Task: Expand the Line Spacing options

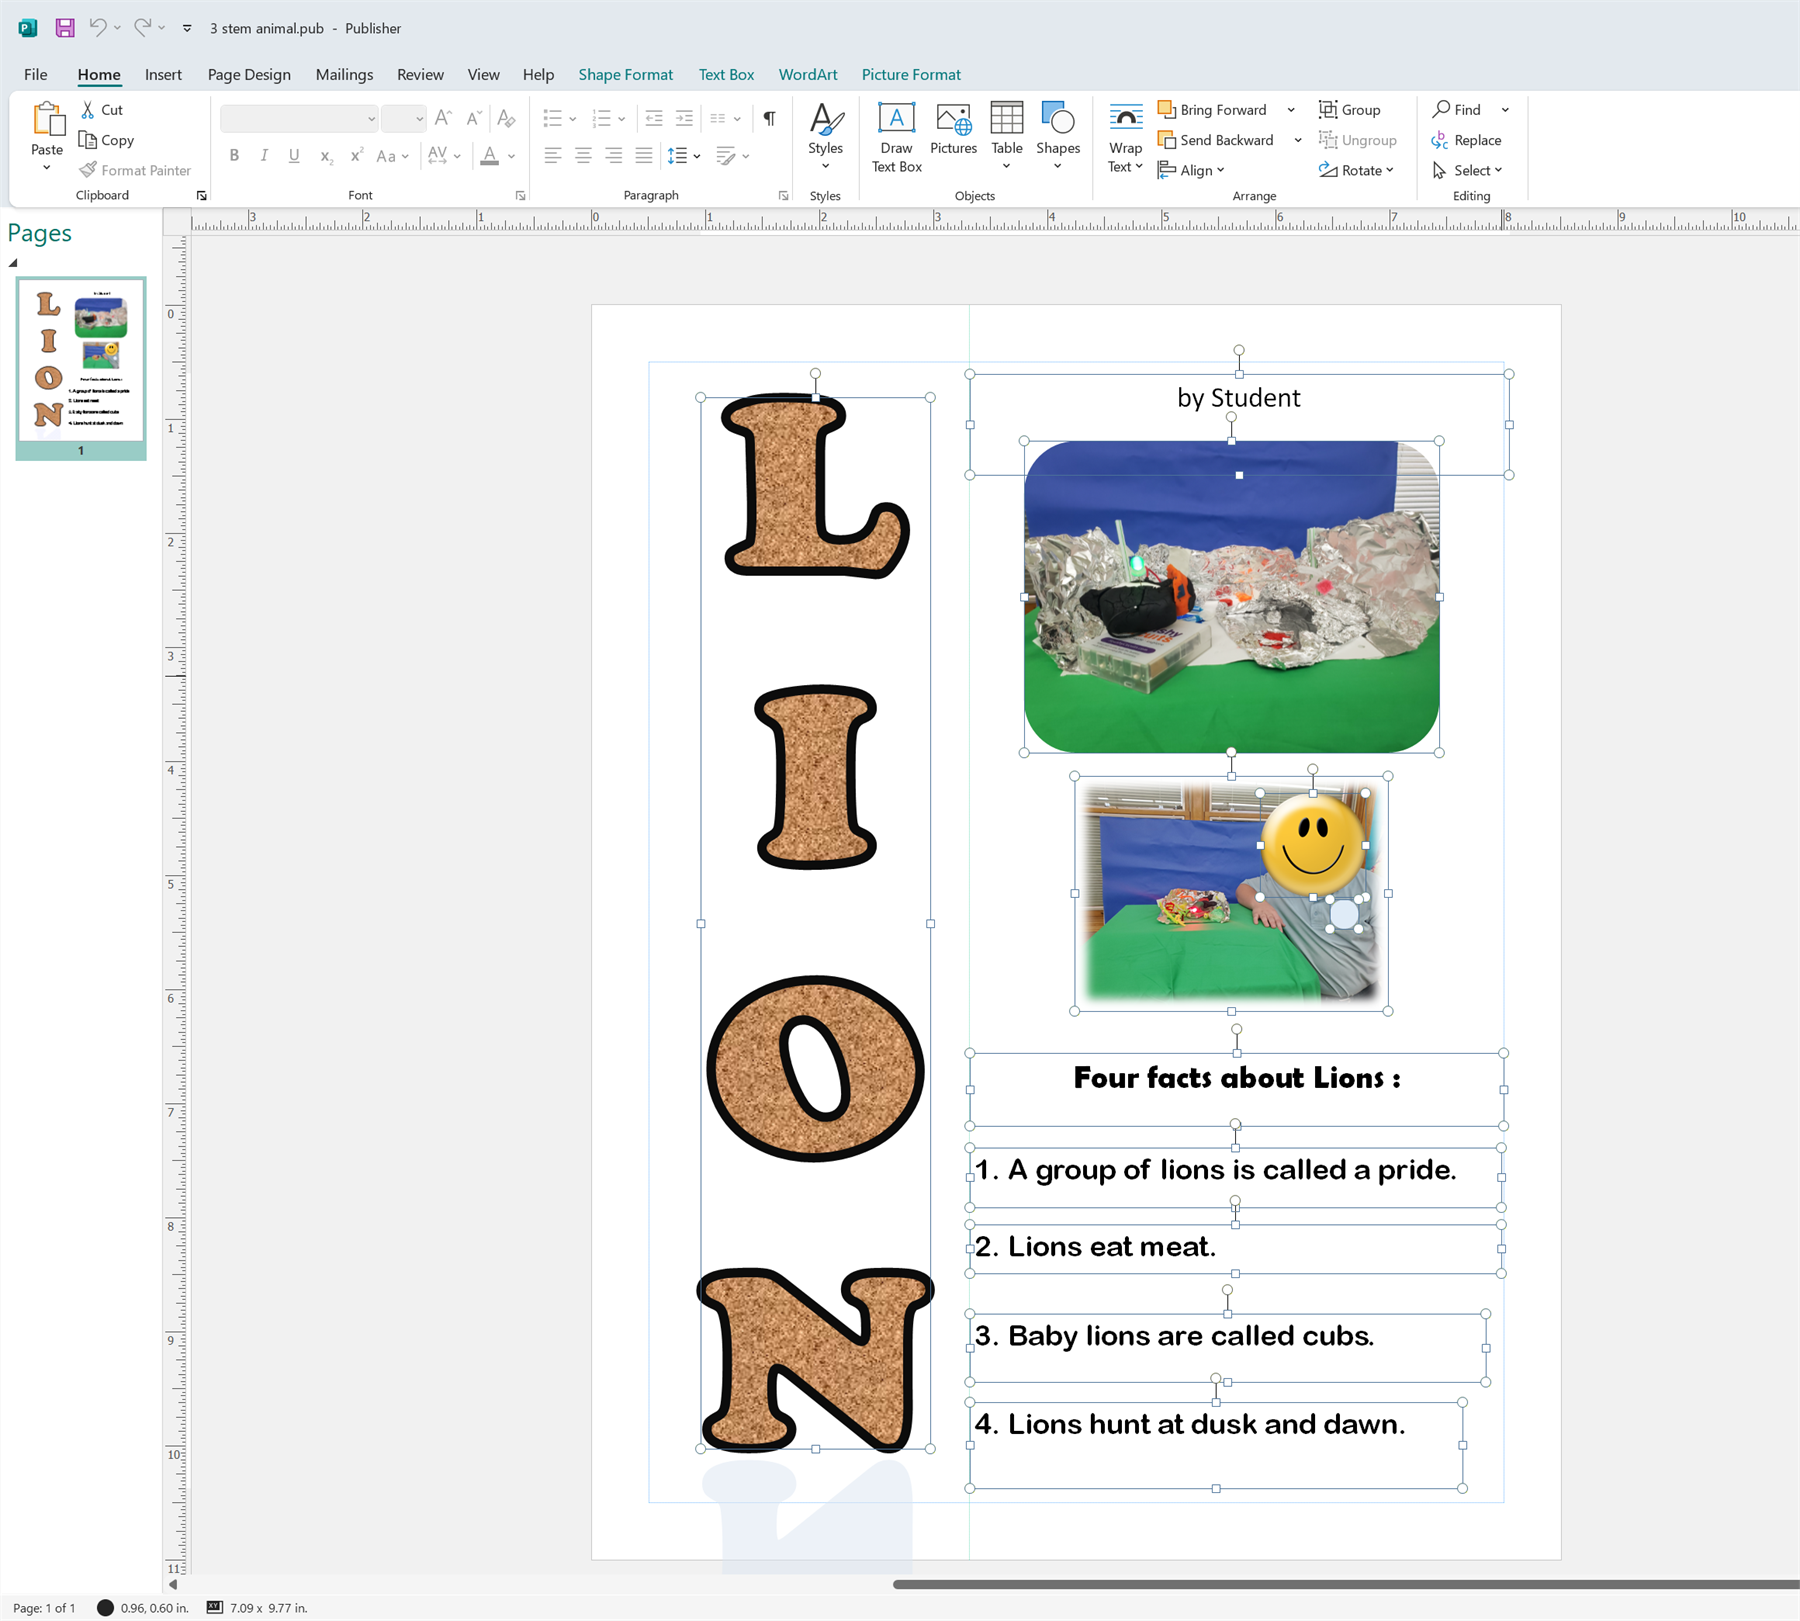Action: click(x=696, y=155)
